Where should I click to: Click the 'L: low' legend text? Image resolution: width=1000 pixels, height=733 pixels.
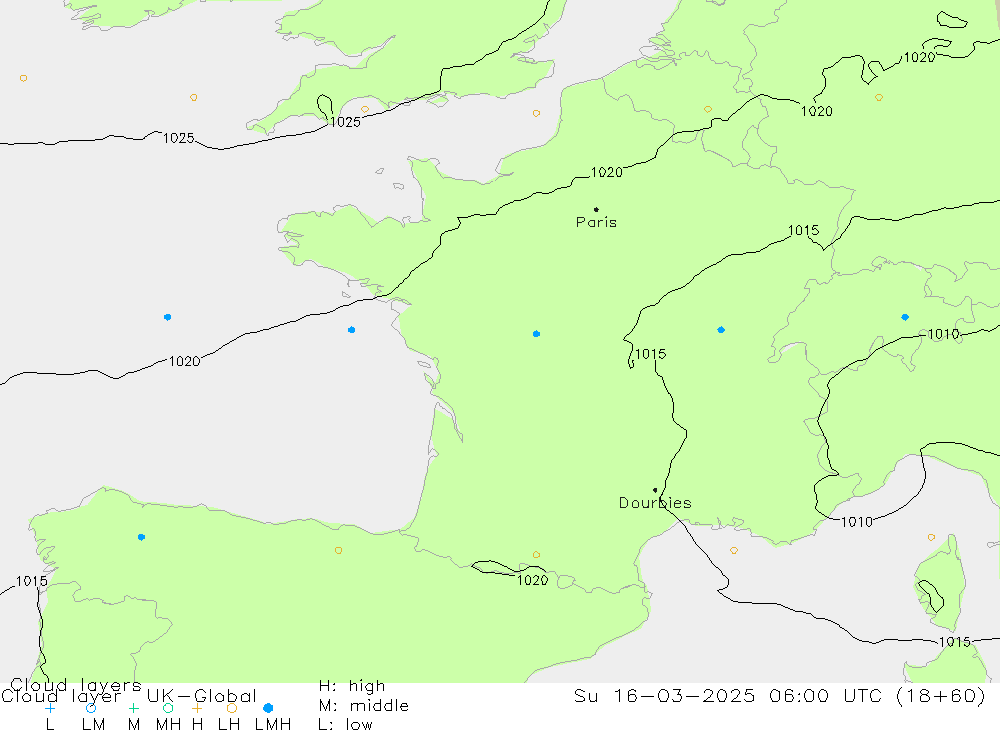tap(345, 725)
